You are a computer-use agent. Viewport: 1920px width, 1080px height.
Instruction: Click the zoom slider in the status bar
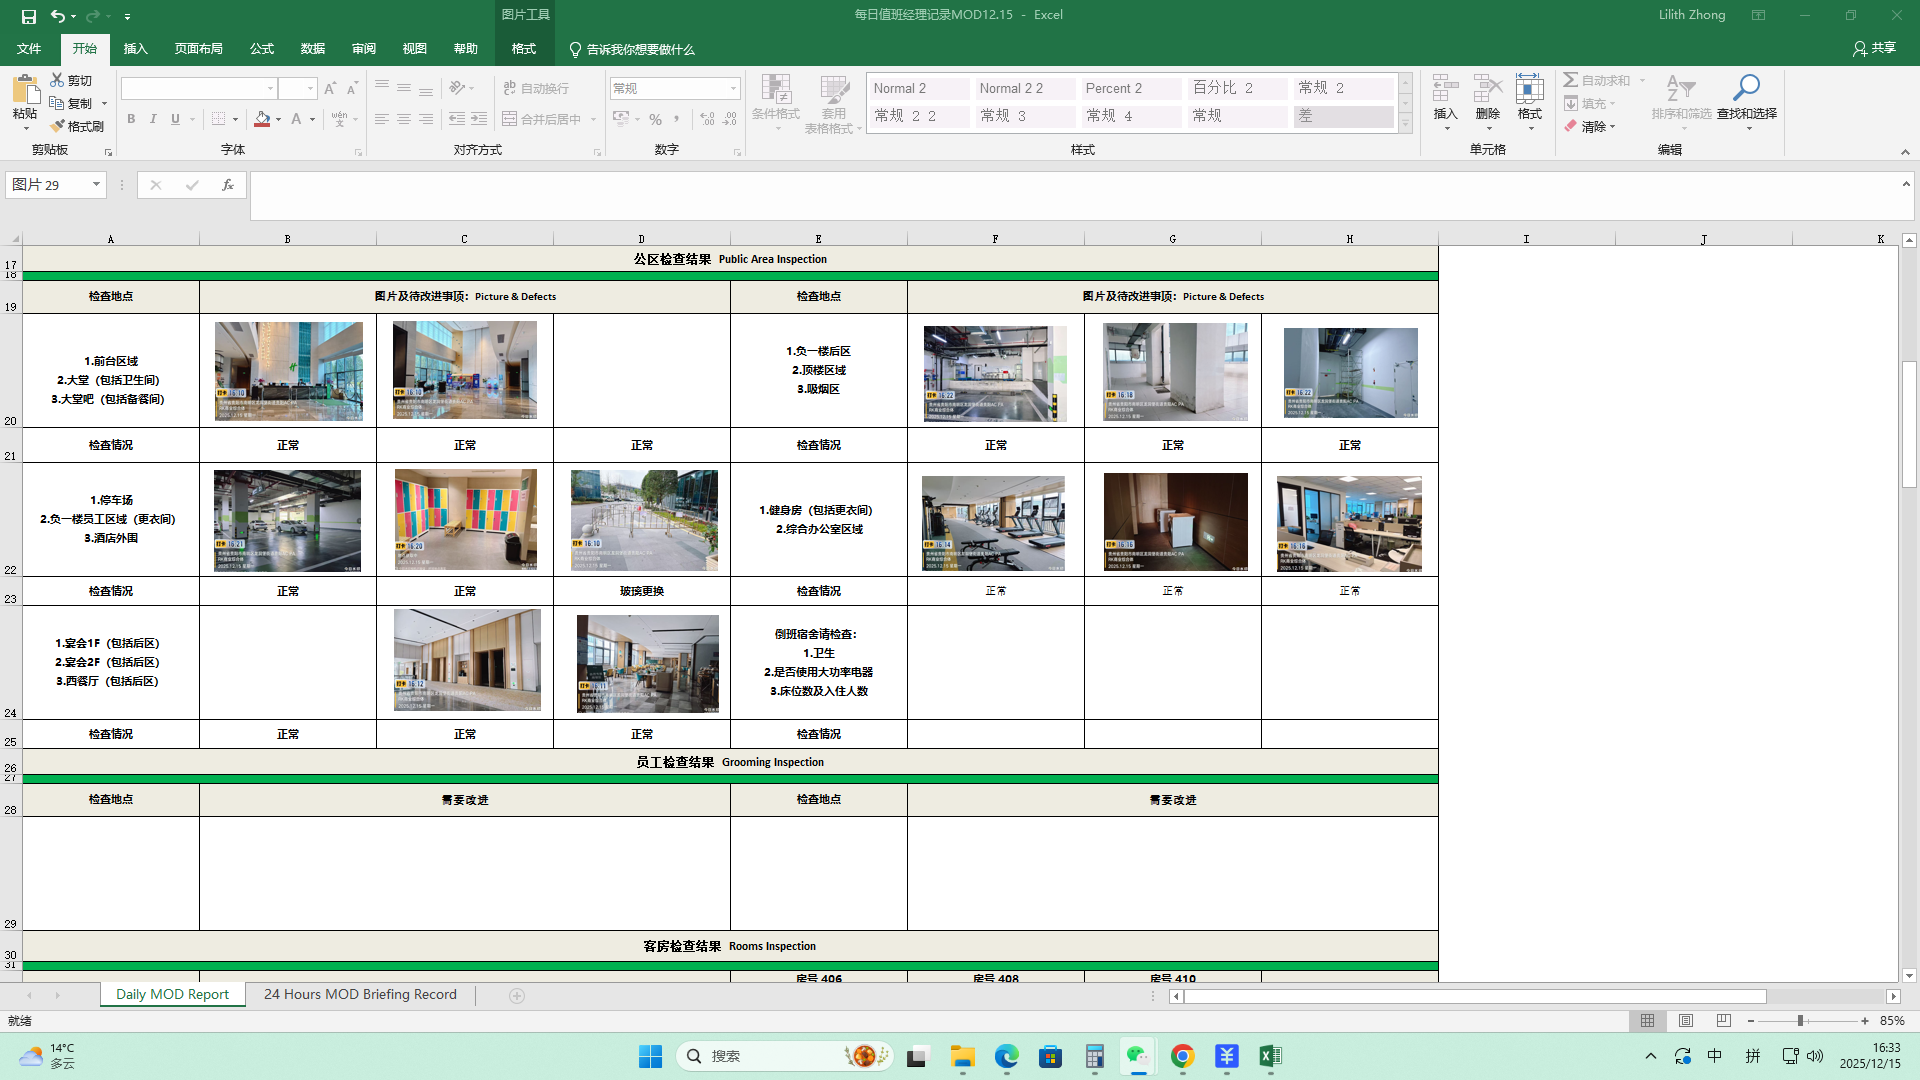coord(1800,1021)
